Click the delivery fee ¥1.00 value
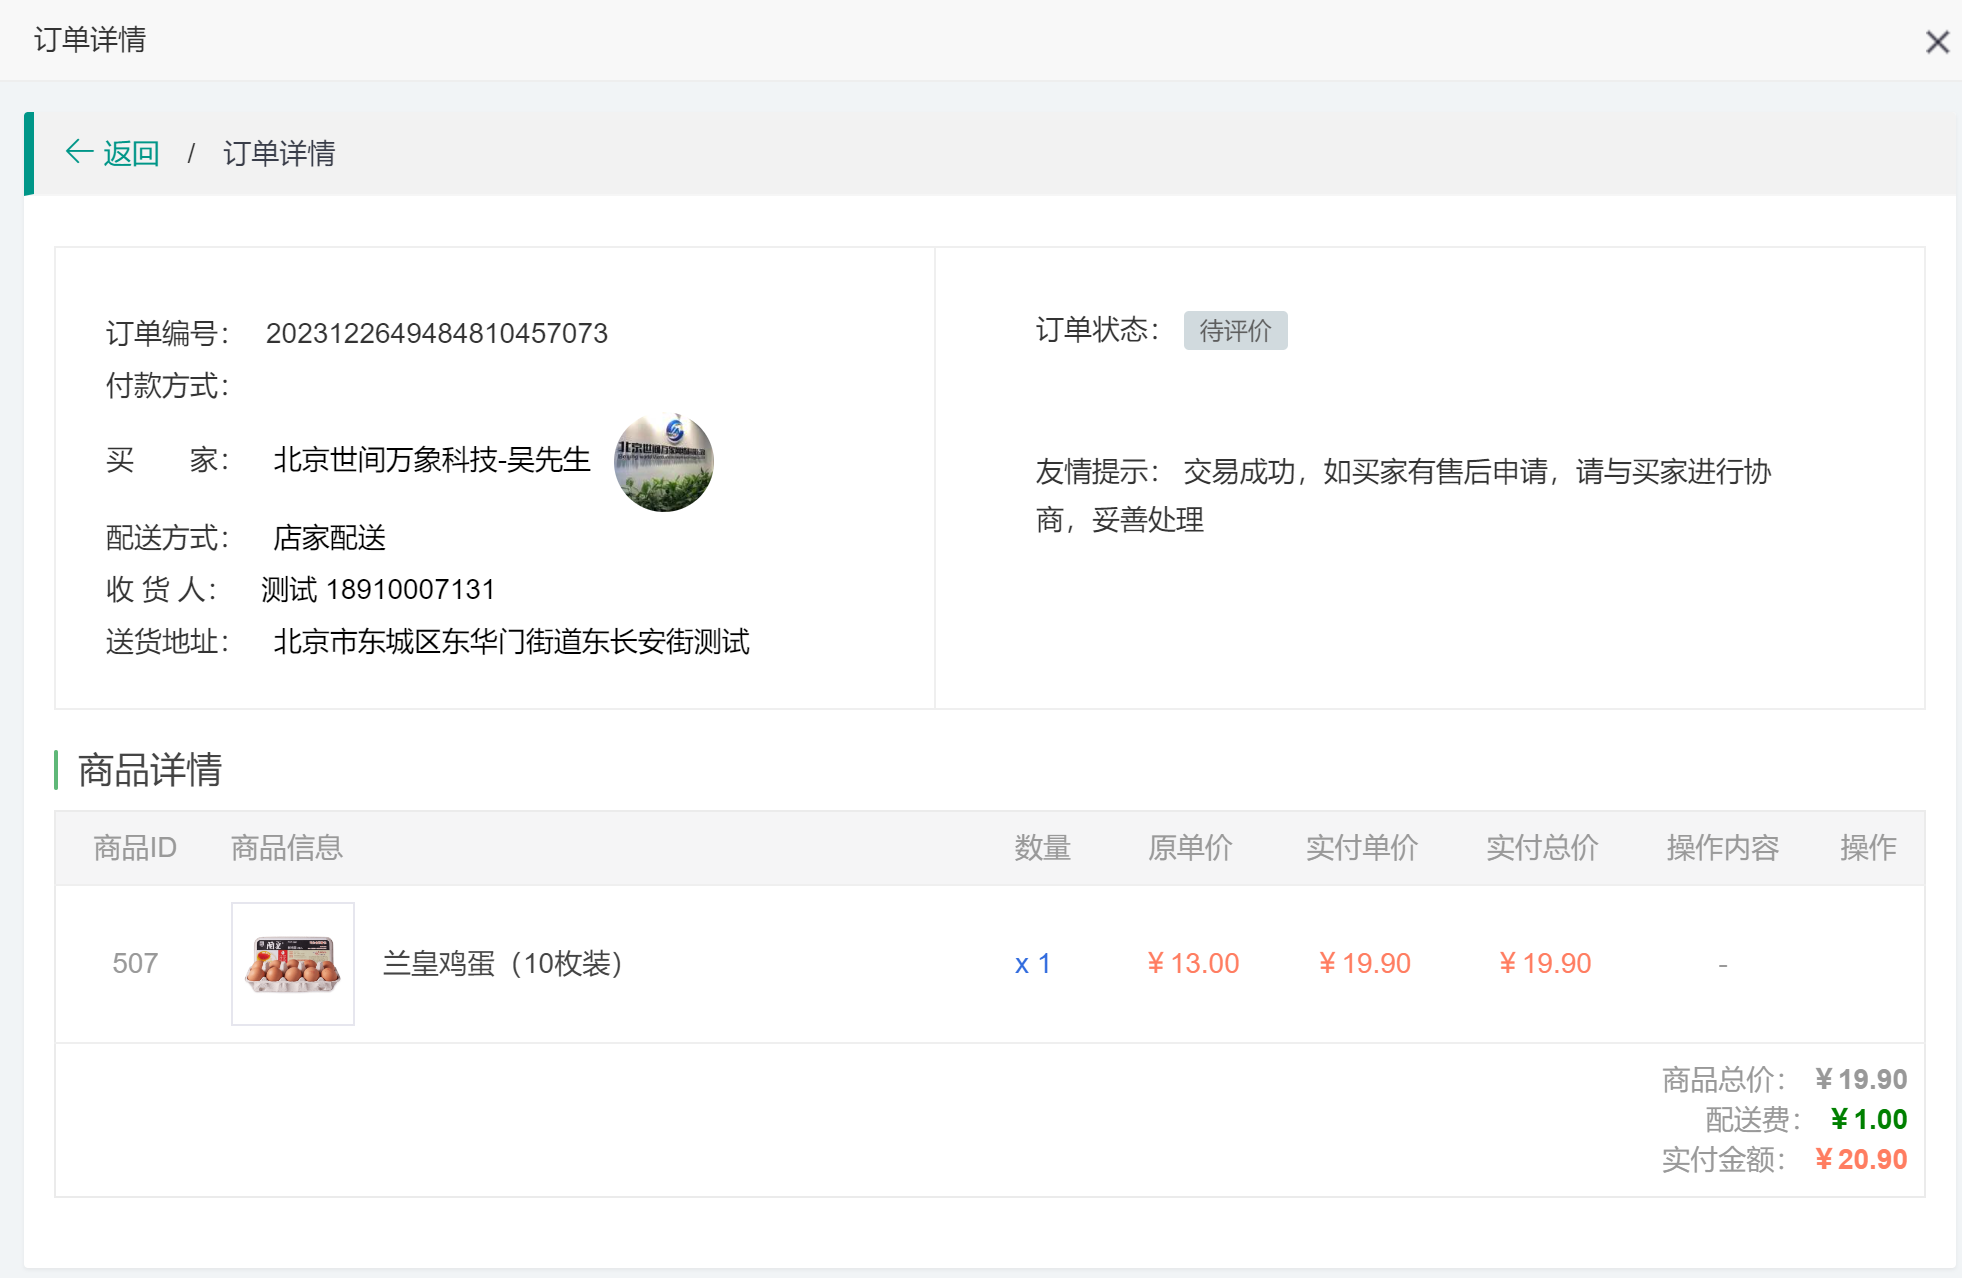Viewport: 1962px width, 1278px height. click(x=1868, y=1119)
